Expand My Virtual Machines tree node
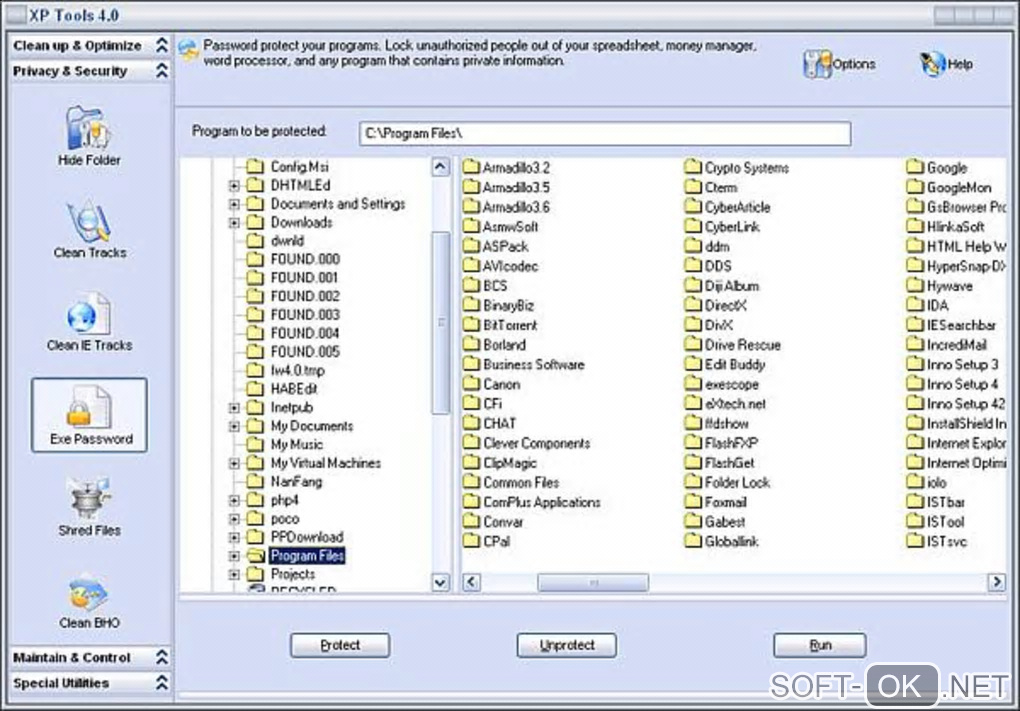 click(x=234, y=464)
